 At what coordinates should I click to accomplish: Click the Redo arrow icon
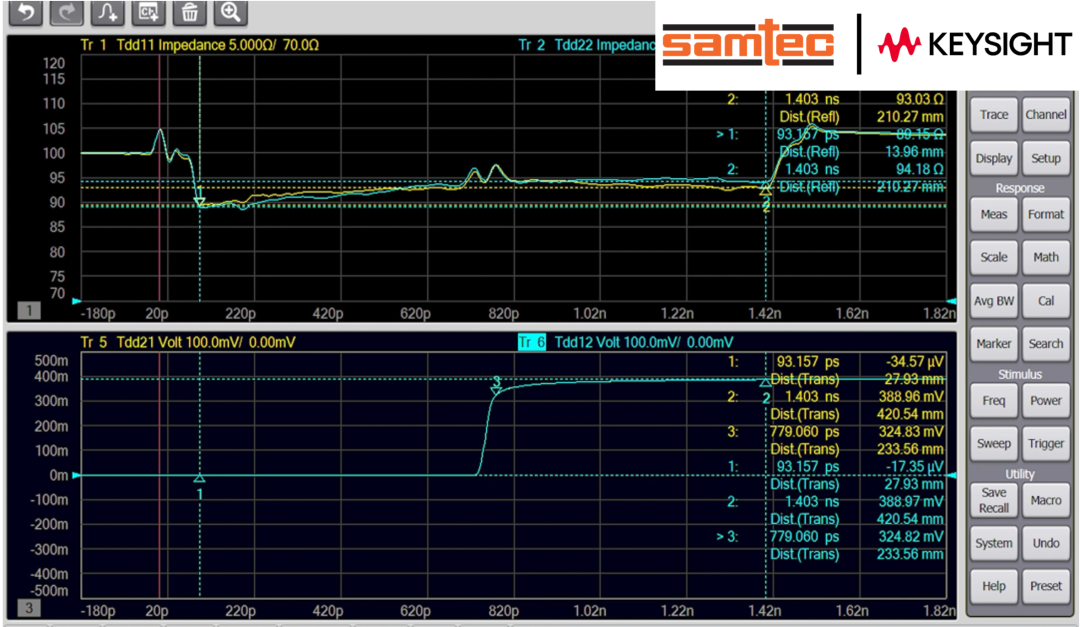point(66,12)
